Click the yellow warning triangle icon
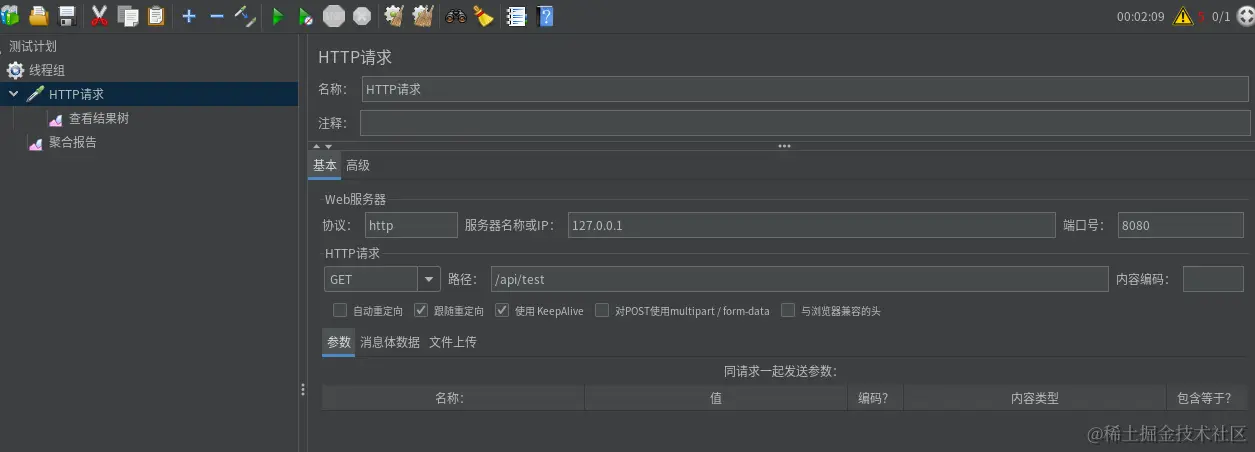The height and width of the screenshot is (452, 1255). click(x=1183, y=16)
